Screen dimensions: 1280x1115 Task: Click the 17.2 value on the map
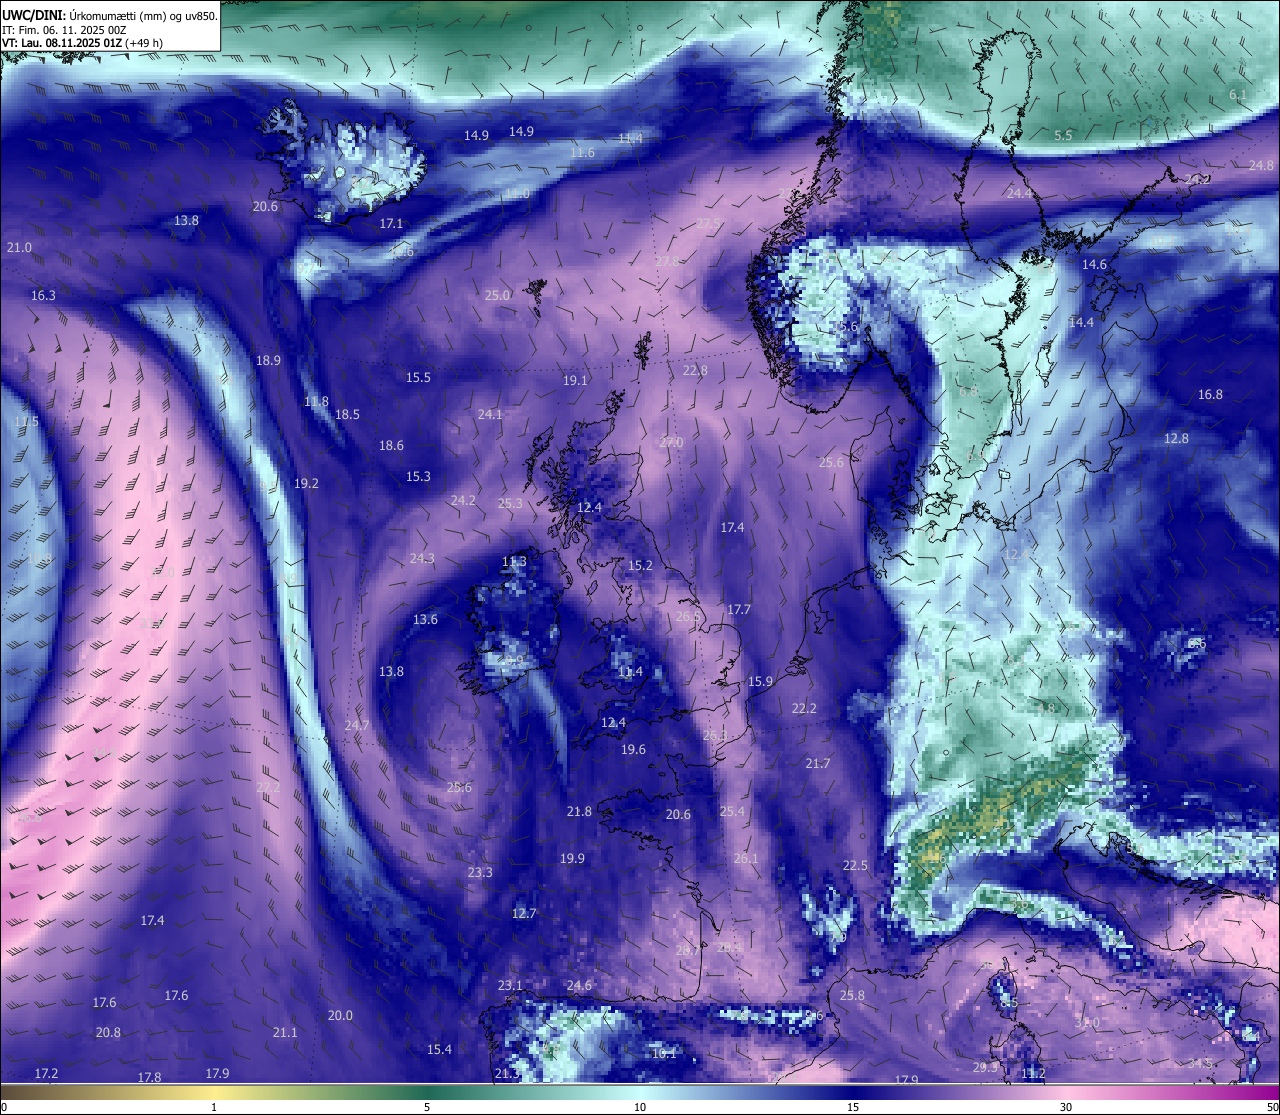point(46,1074)
